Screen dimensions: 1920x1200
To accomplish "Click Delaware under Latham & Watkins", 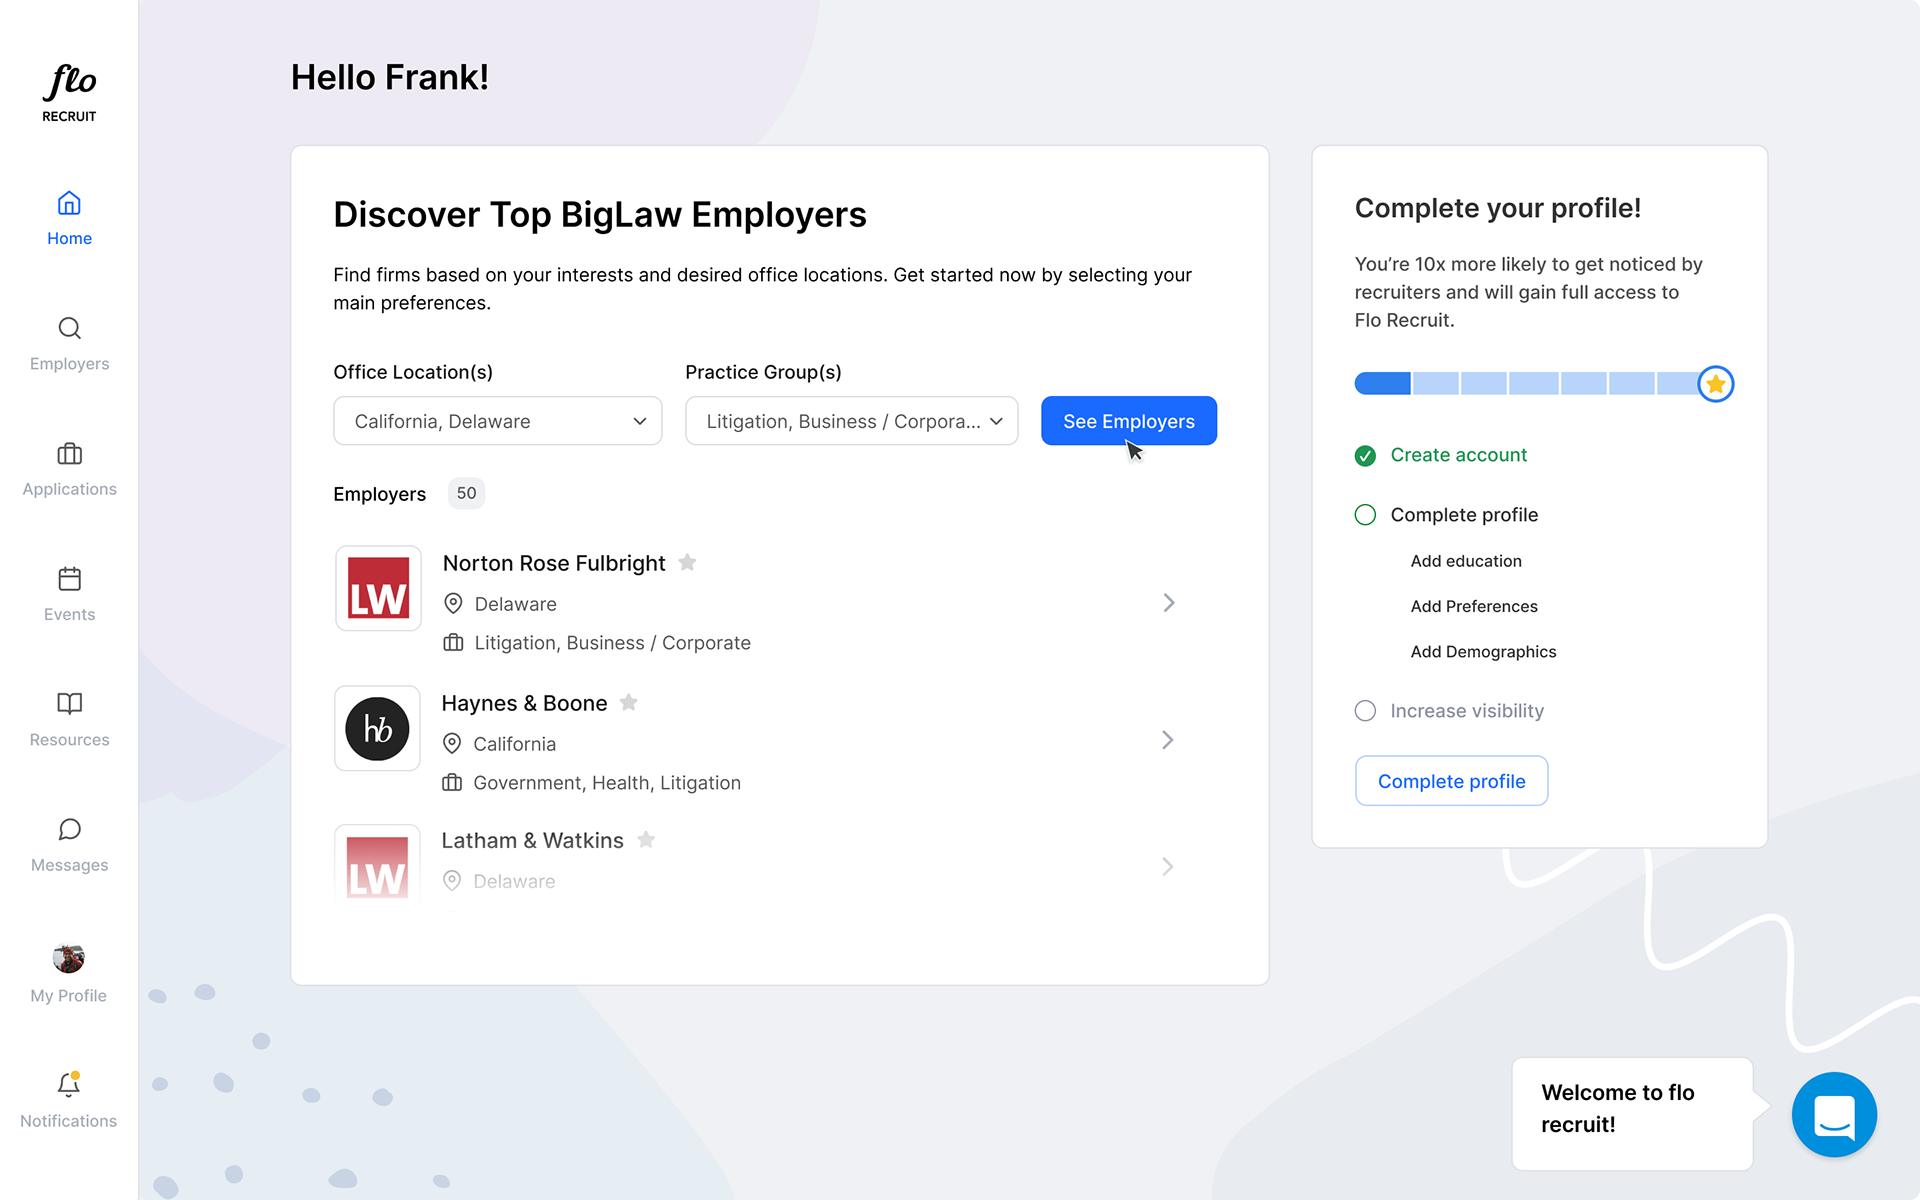I will 514,881.
